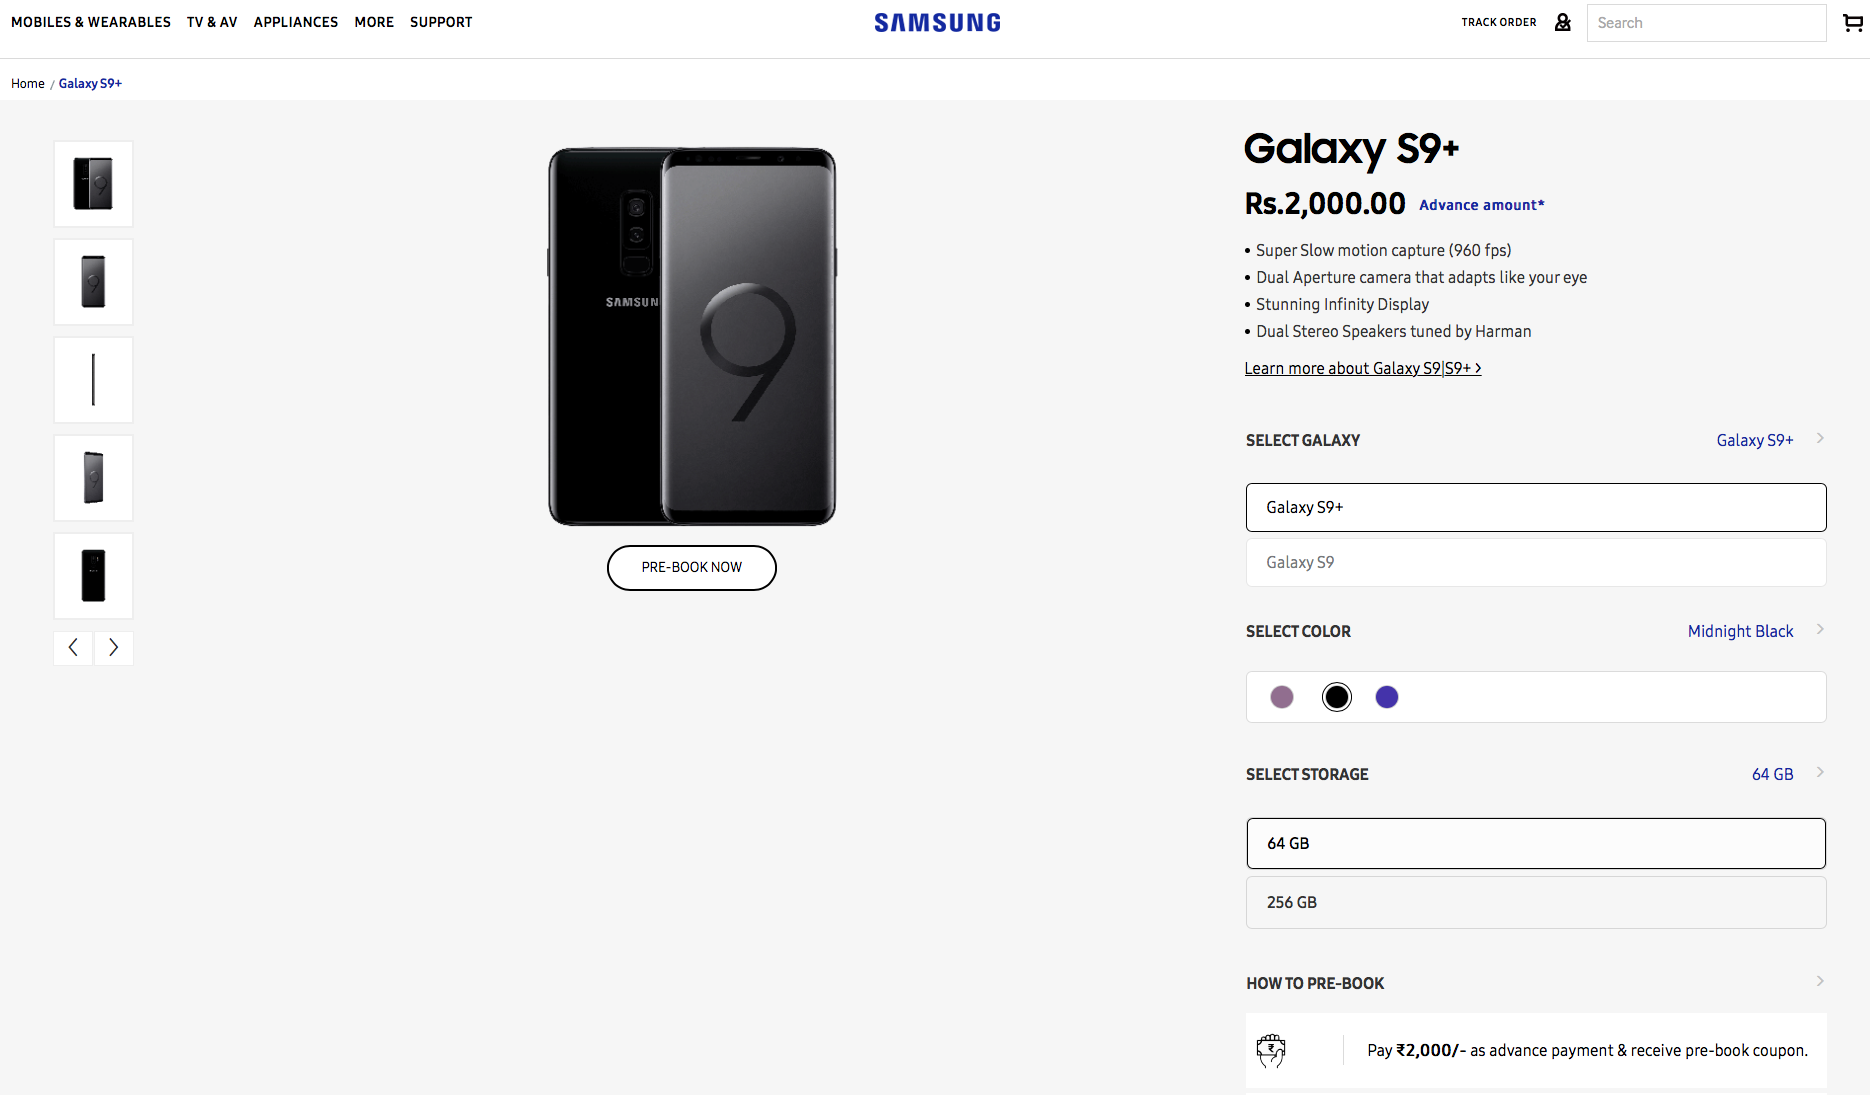Open the Mobiles & Wearables menu
The image size is (1870, 1095).
click(x=91, y=22)
